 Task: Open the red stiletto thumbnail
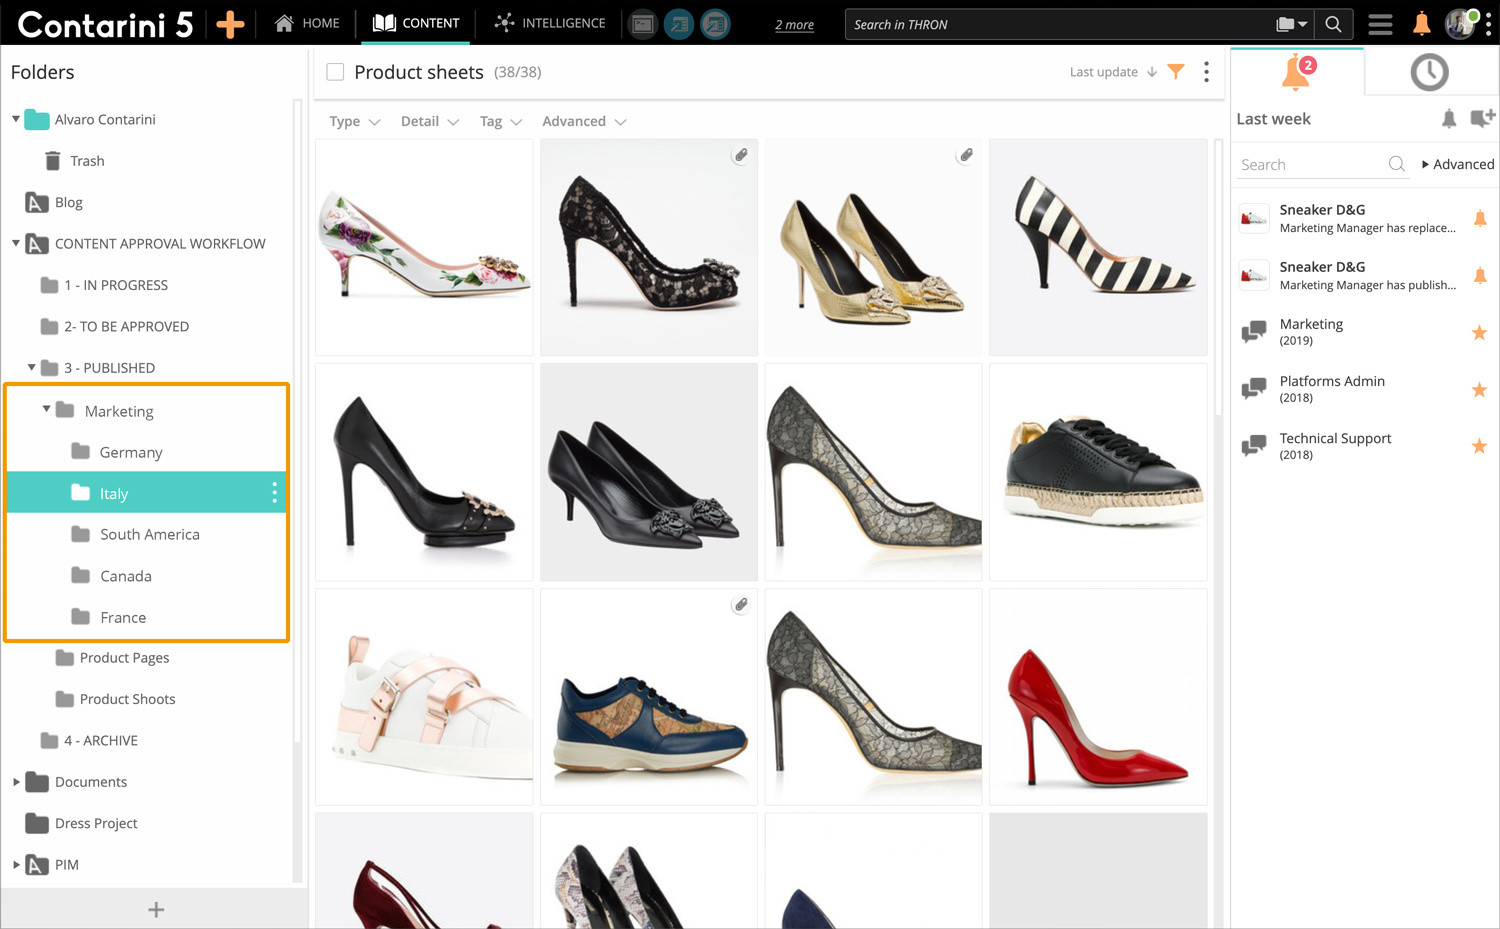(1098, 697)
